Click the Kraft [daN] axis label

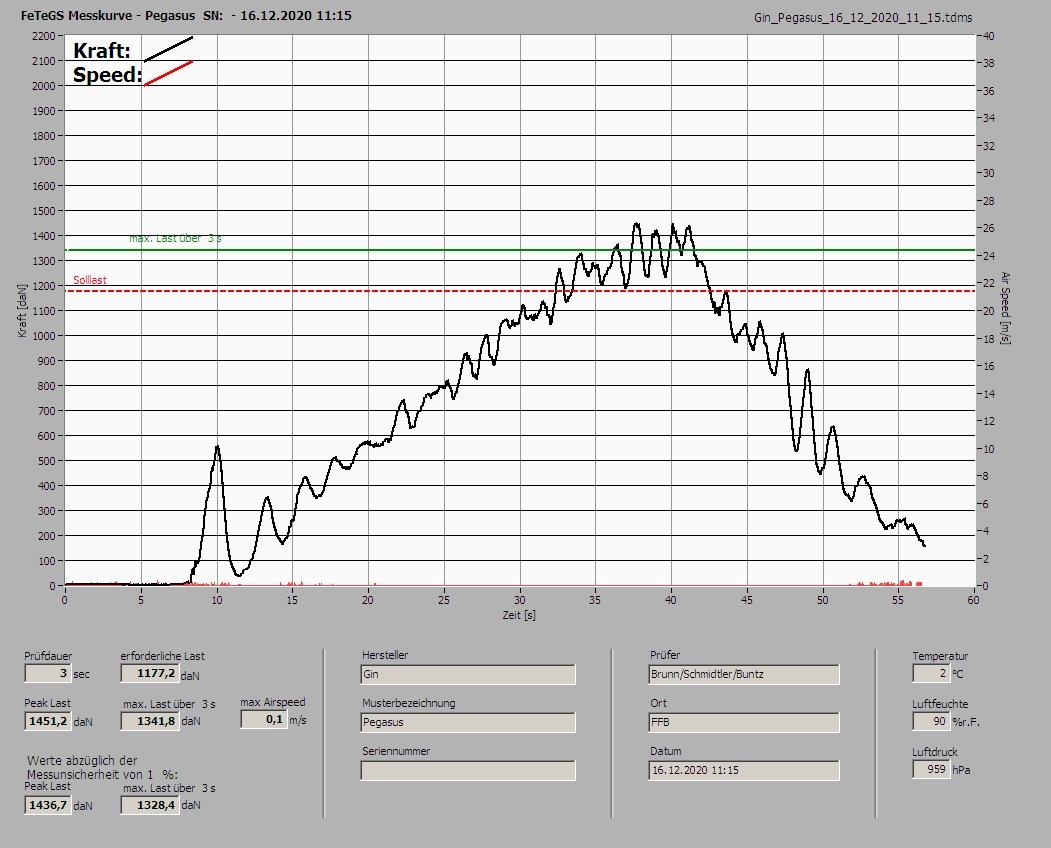[x=23, y=310]
